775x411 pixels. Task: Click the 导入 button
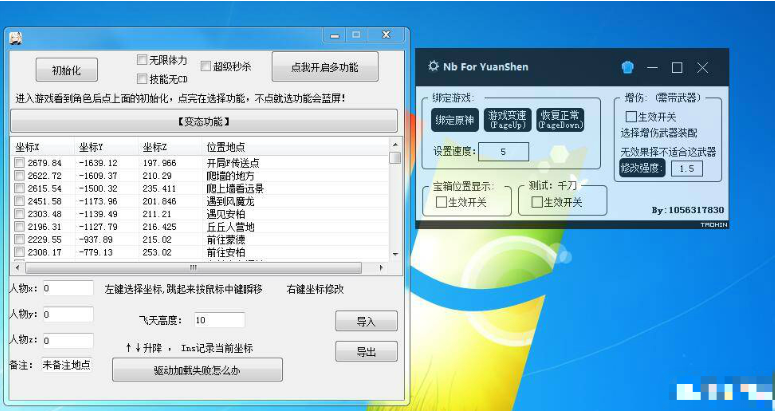click(366, 322)
